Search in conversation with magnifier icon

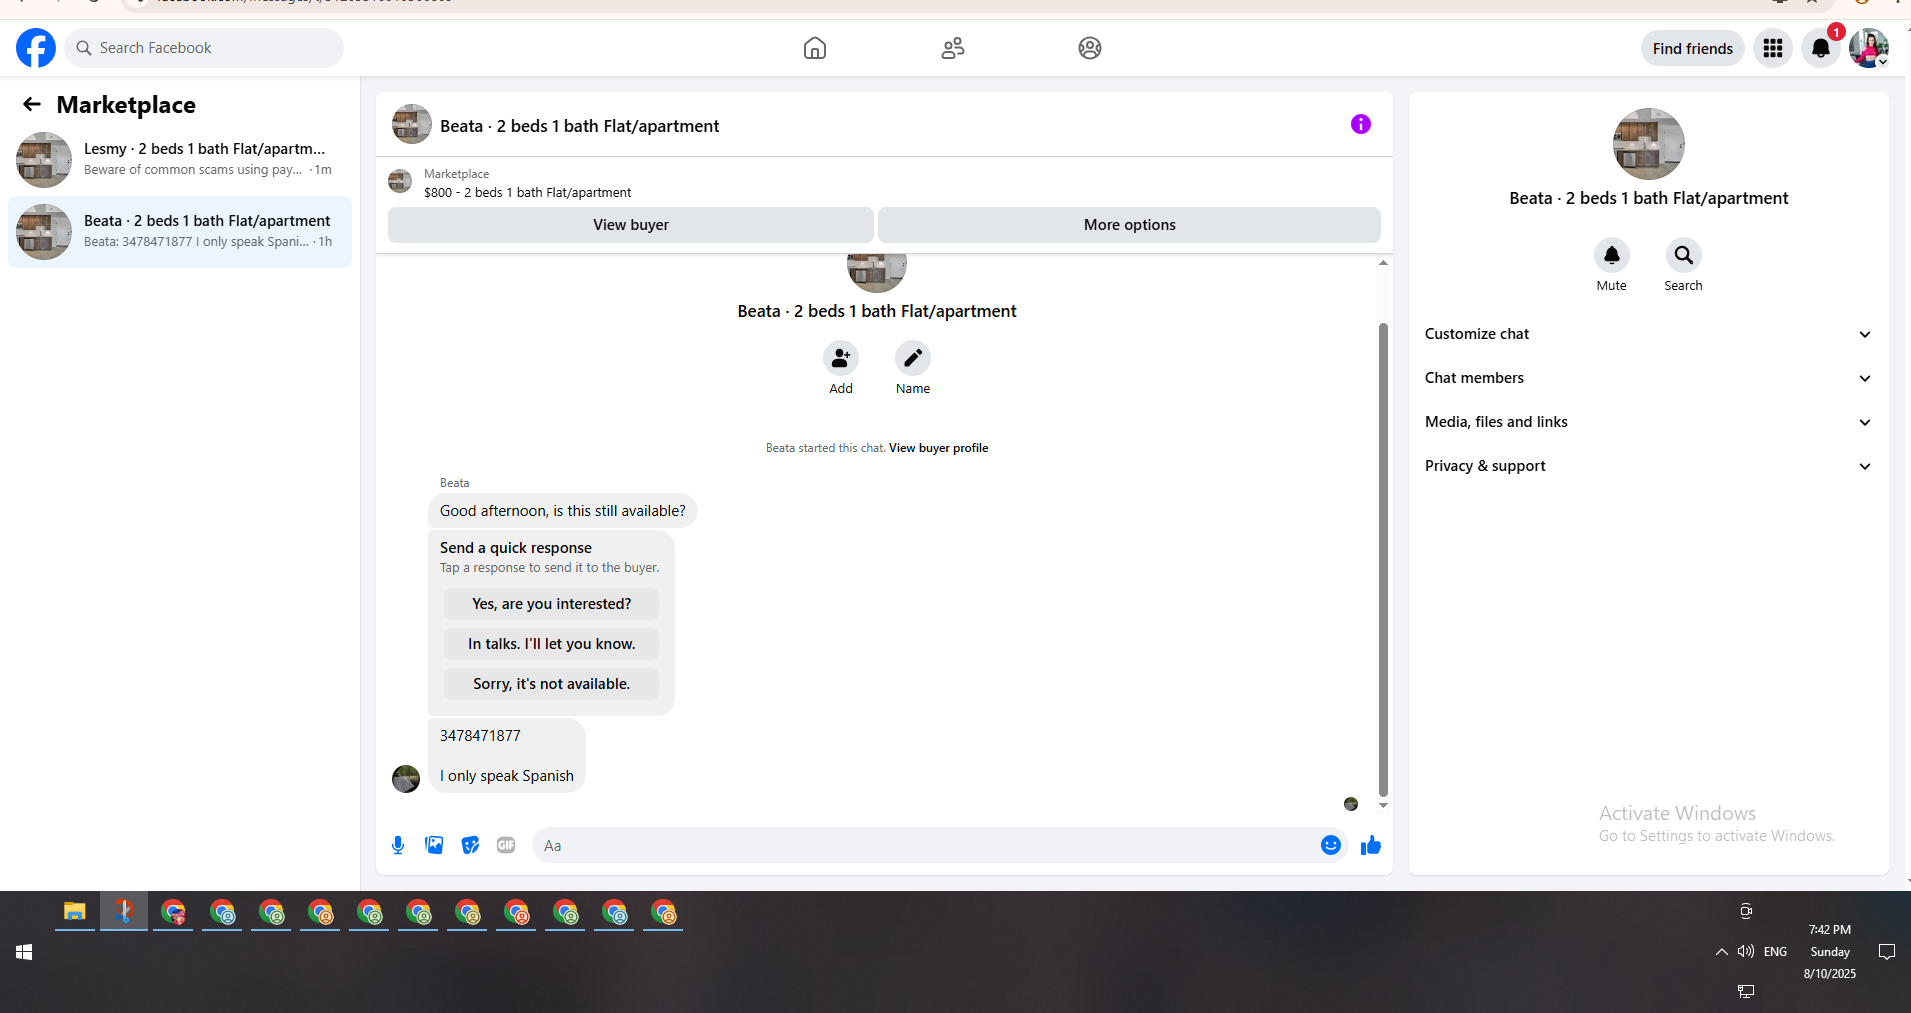coord(1684,255)
